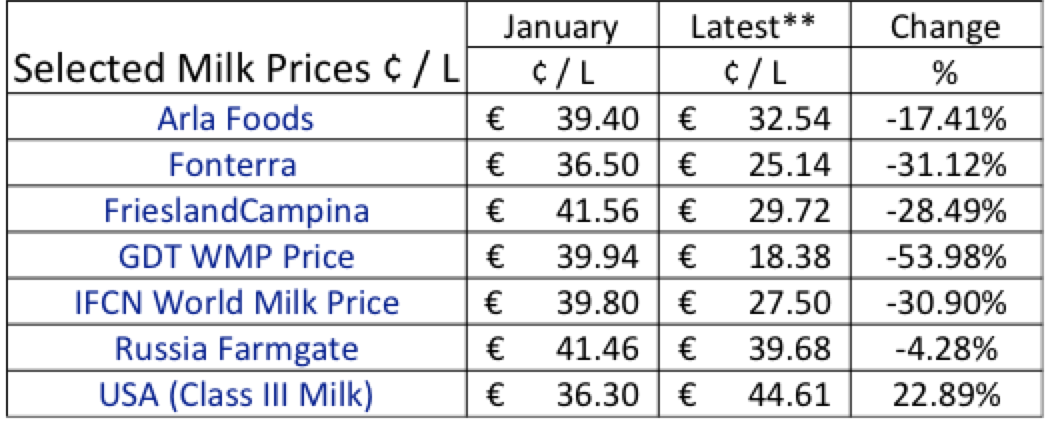Open the Arla Foods link
The image size is (1054, 428).
click(235, 120)
